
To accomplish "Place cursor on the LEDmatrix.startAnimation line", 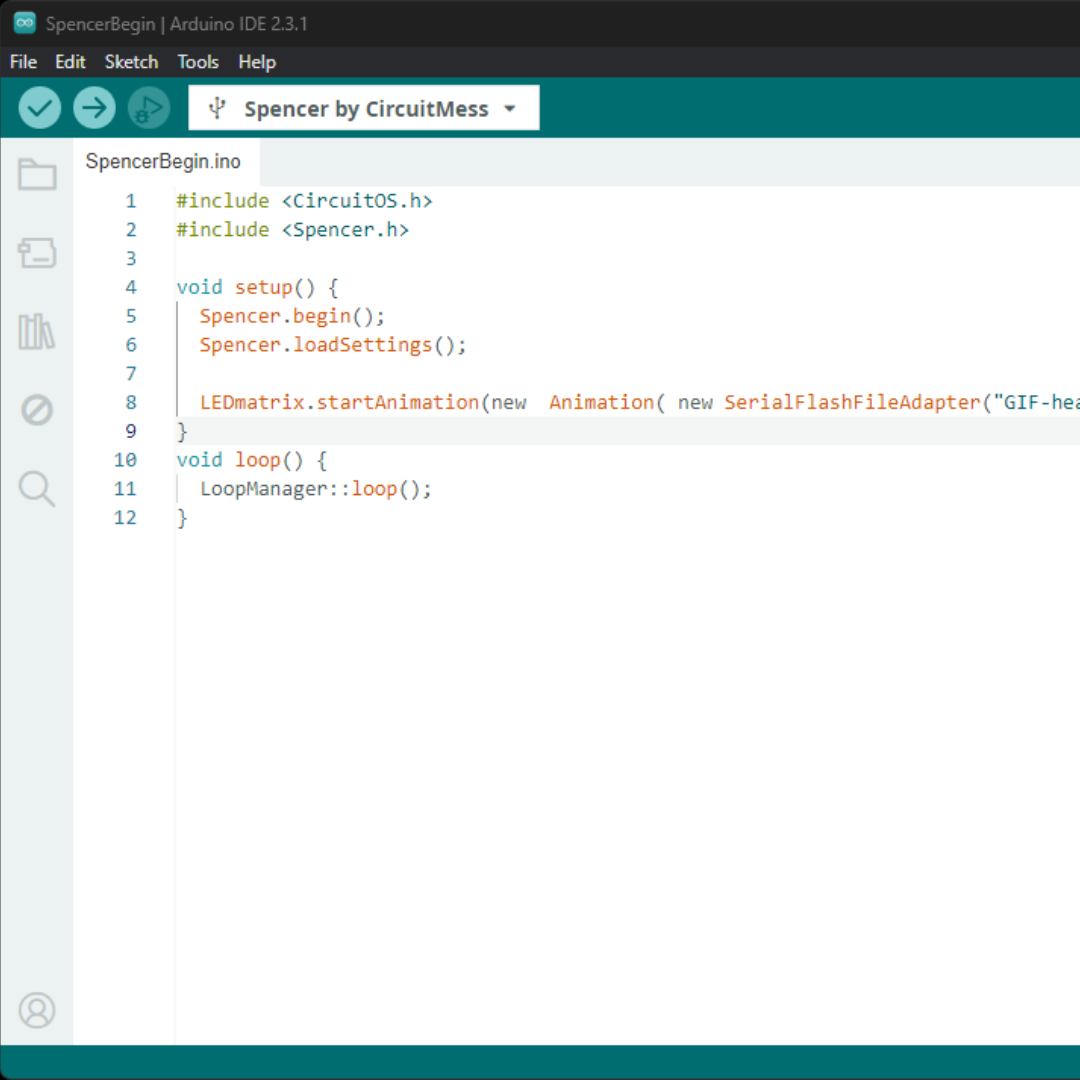I will point(400,402).
